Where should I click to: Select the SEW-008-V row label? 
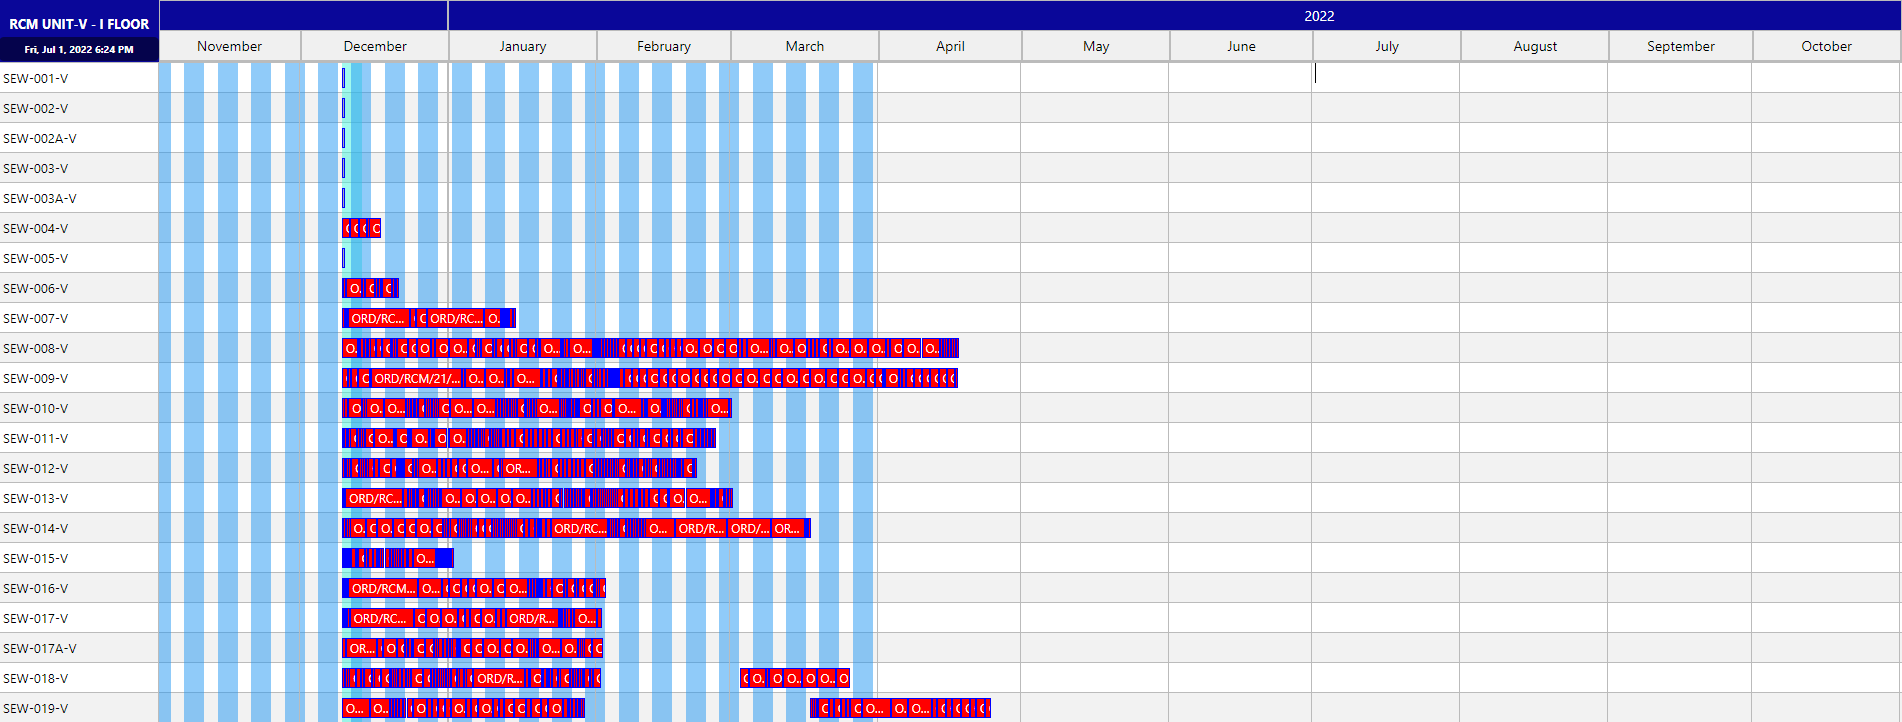(36, 348)
